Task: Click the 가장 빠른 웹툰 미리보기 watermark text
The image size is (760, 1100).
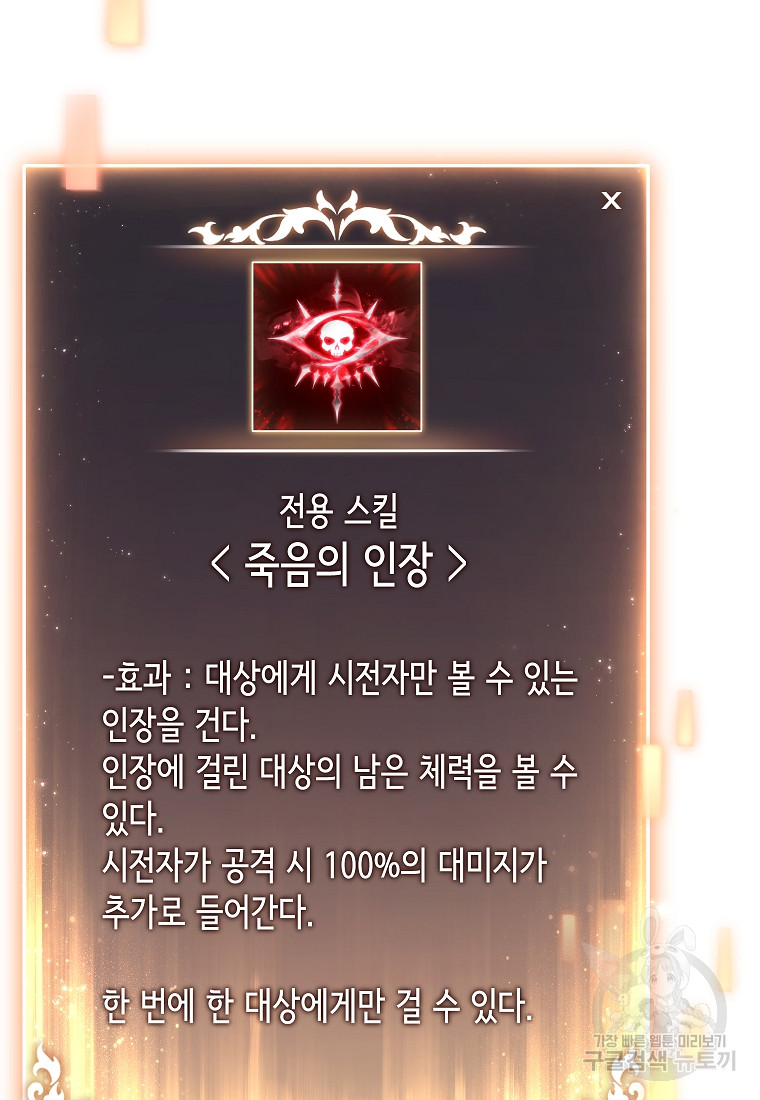Action: 660,1041
